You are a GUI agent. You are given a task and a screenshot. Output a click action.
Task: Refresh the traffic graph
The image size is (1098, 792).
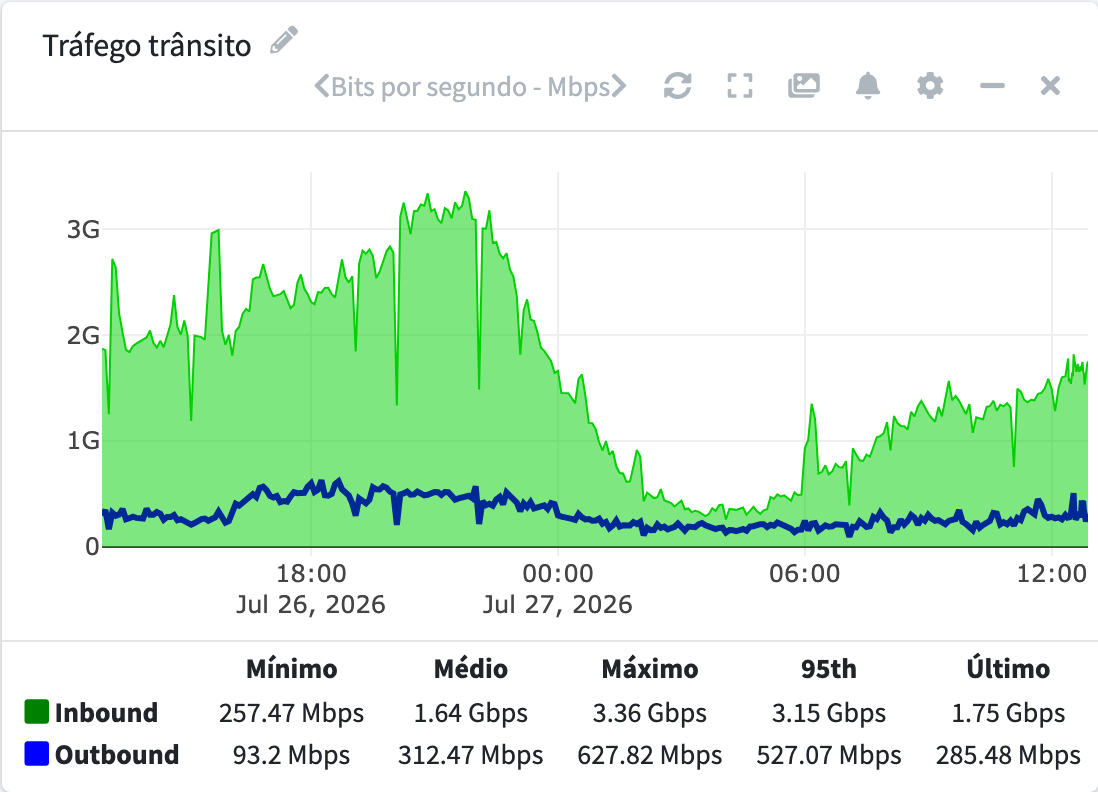point(677,86)
